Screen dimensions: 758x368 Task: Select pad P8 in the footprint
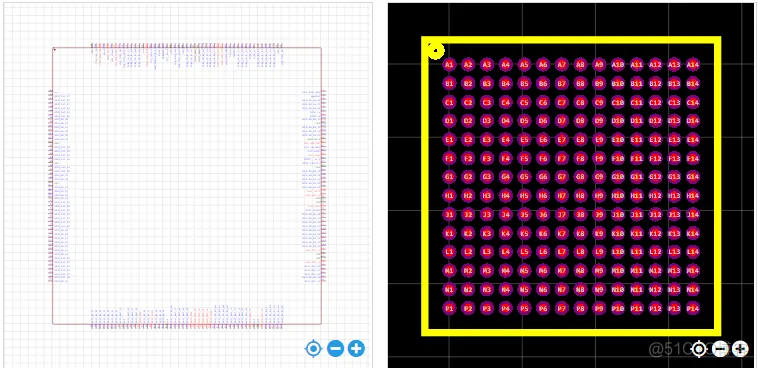[580, 309]
